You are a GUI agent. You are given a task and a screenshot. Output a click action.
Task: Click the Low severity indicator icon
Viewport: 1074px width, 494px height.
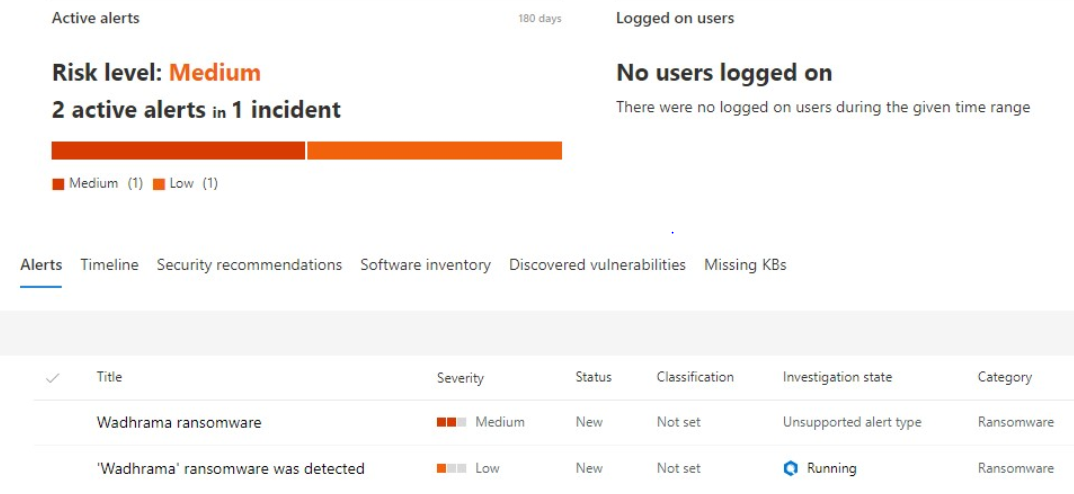tap(451, 468)
